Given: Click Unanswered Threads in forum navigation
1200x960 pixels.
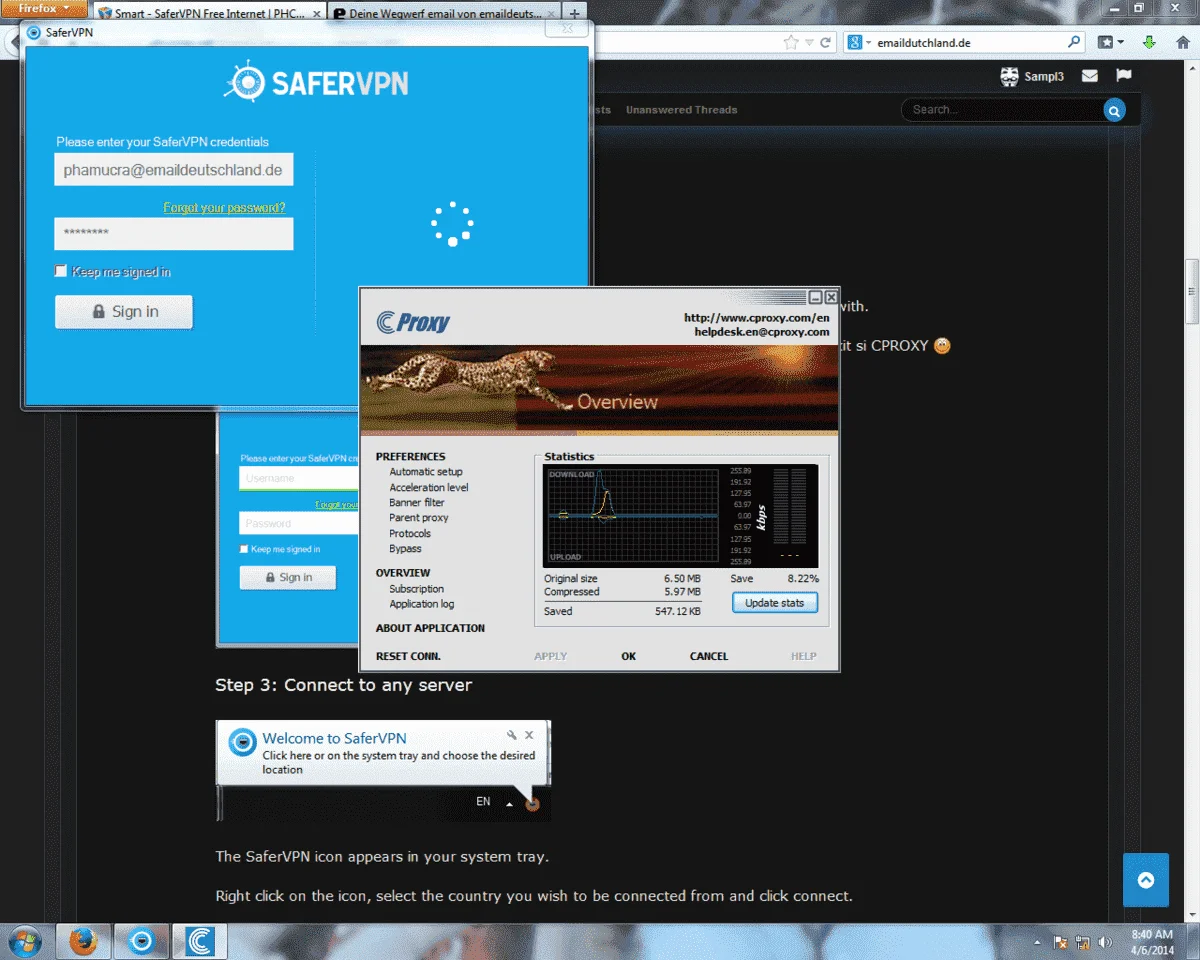Looking at the screenshot, I should pos(681,110).
